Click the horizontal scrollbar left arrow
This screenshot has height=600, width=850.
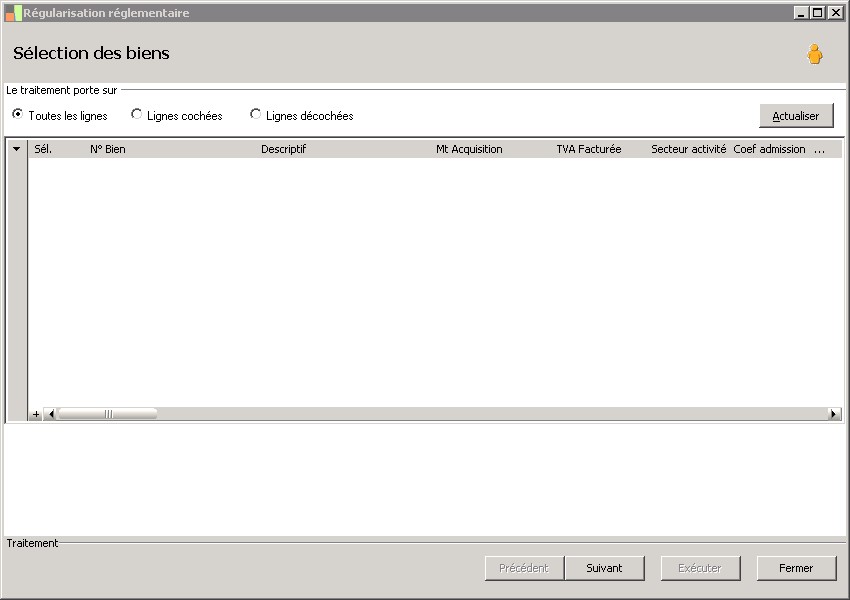(51, 414)
